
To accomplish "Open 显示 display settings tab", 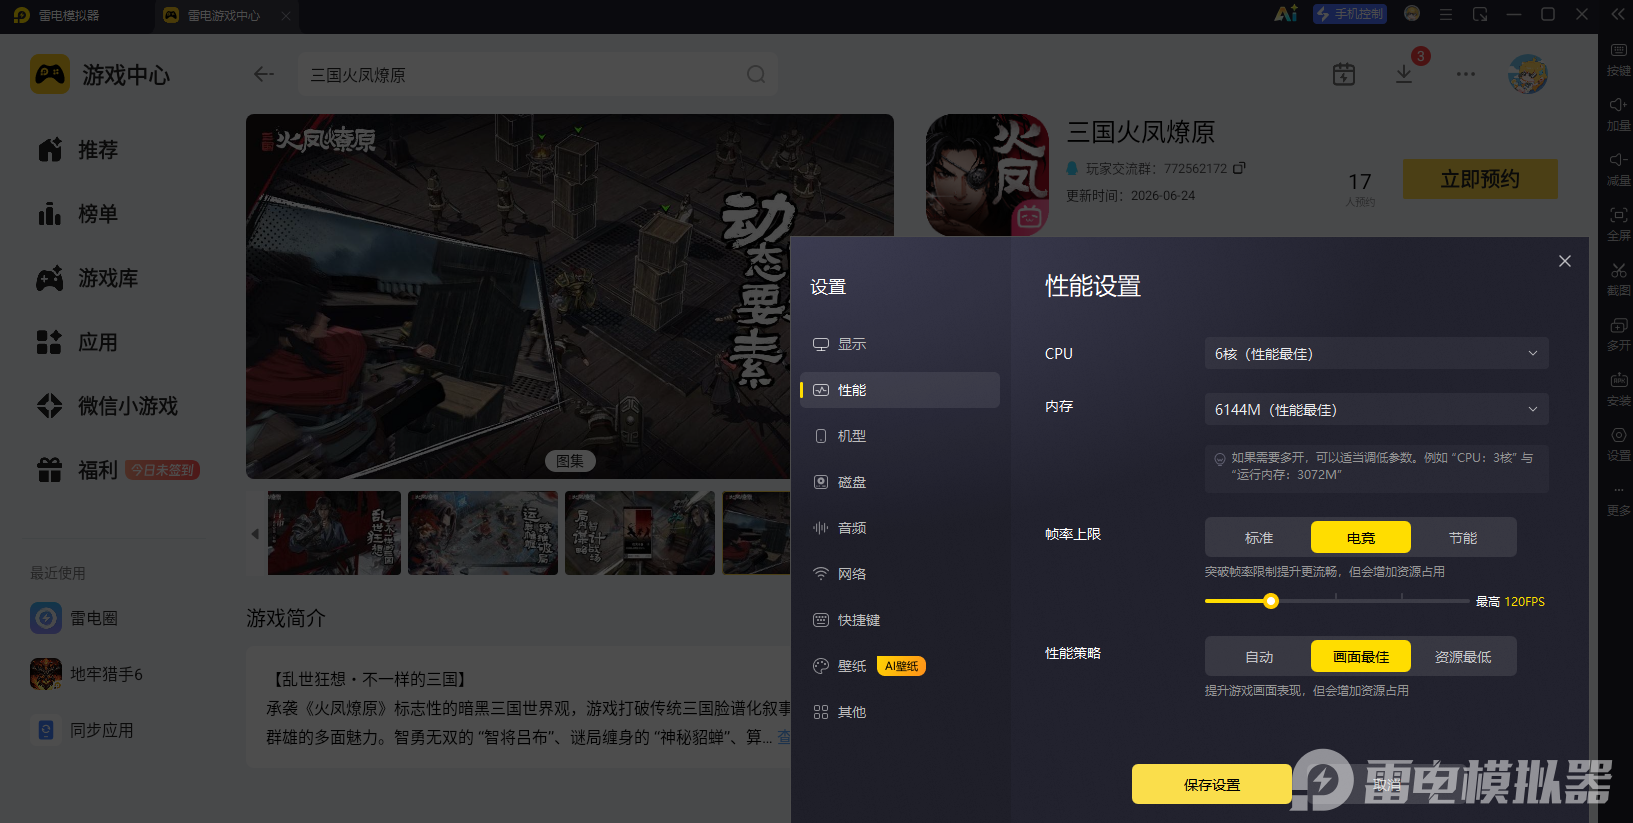I will (900, 344).
